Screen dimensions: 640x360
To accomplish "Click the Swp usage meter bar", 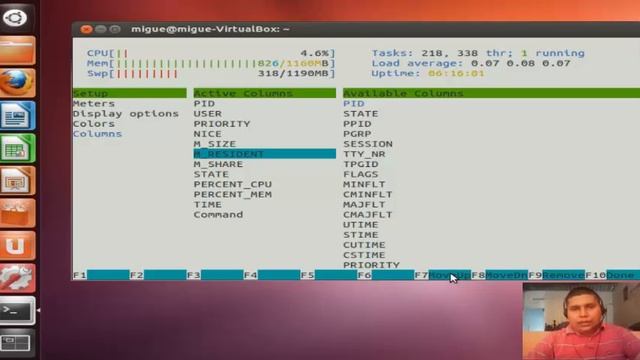I will pos(211,73).
